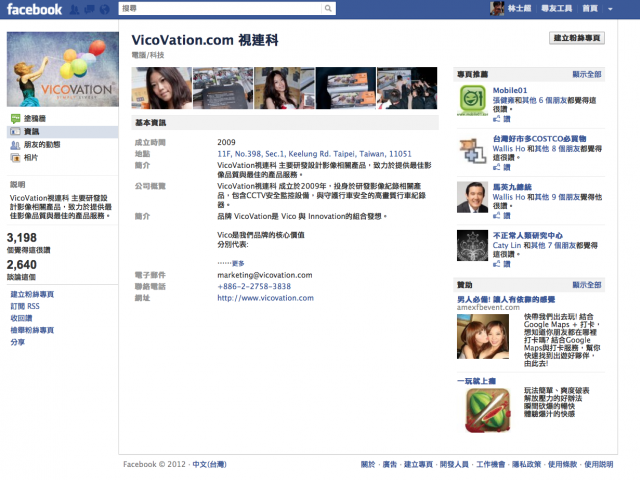640x480 pixels.
Task: Click 關於 footer link
Action: coord(368,464)
